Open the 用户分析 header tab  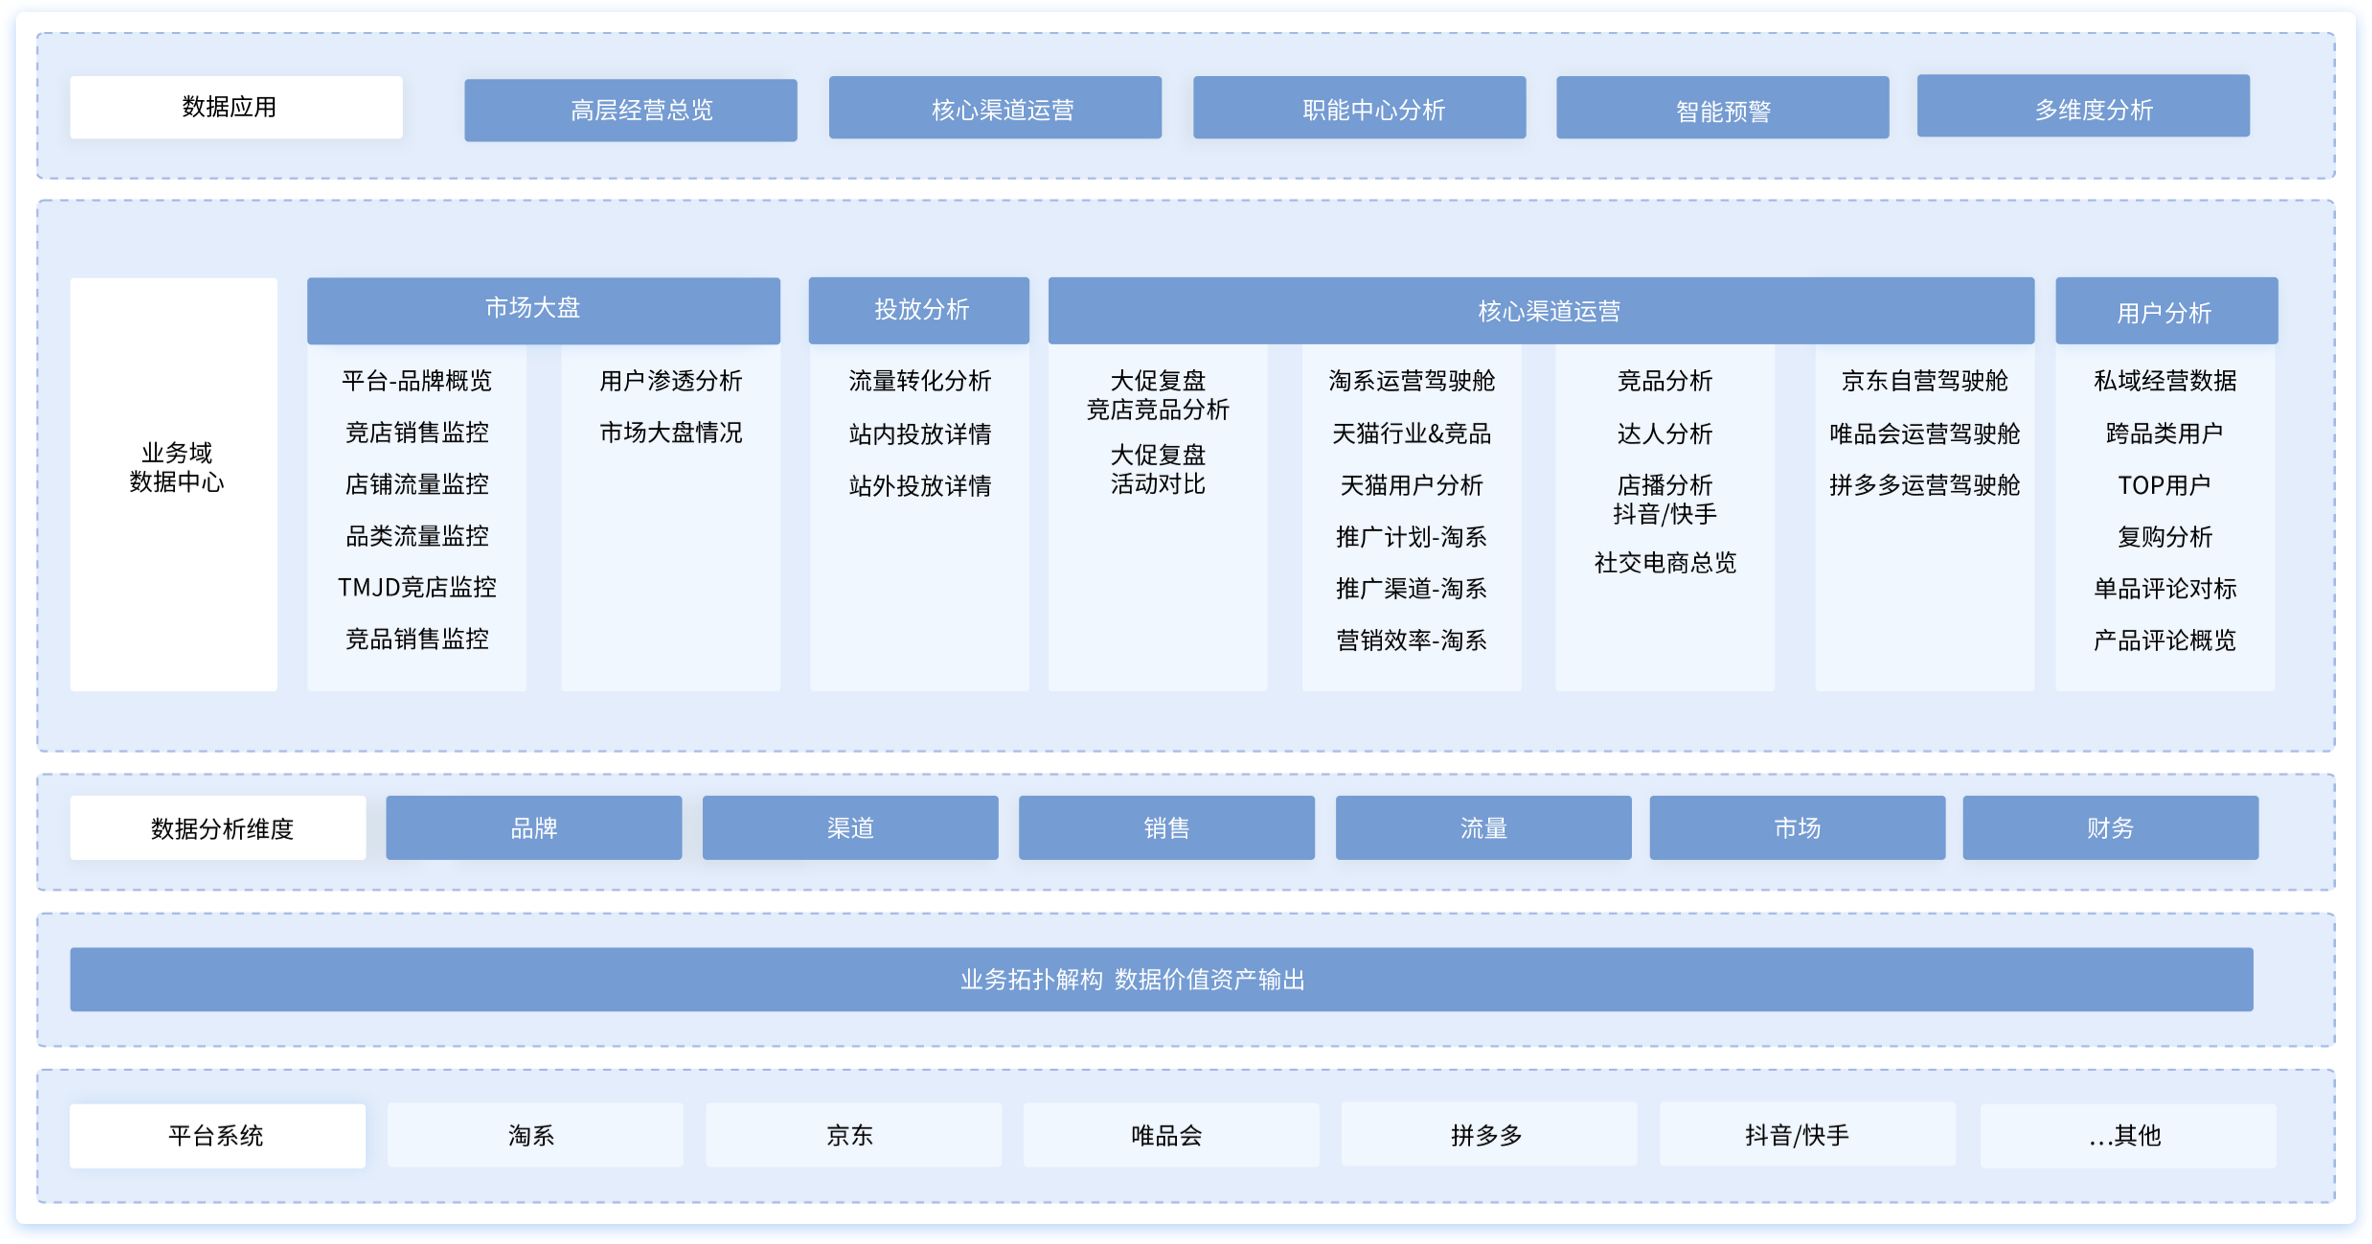2166,312
